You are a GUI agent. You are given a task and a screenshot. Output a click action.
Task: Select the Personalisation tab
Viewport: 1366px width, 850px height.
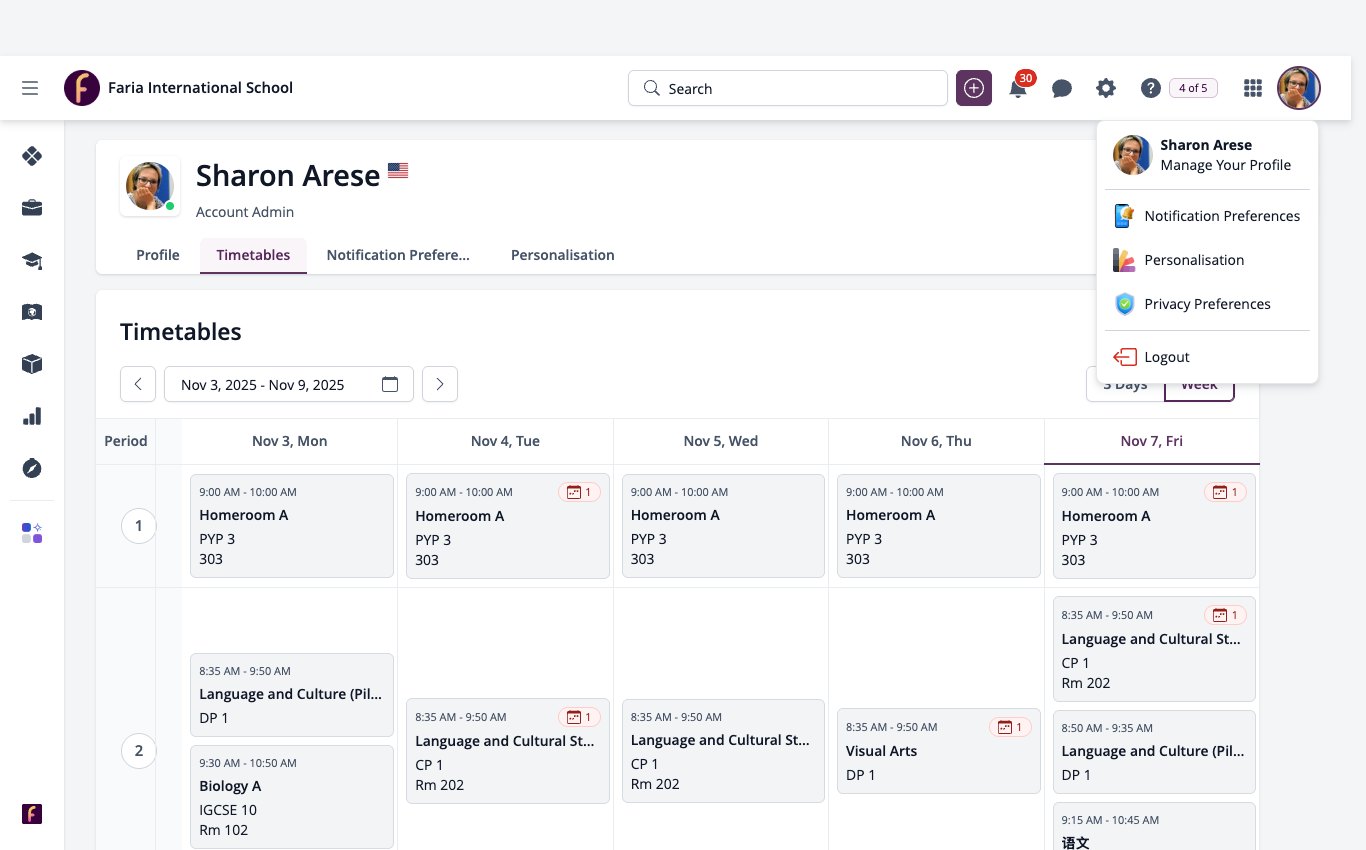(562, 255)
